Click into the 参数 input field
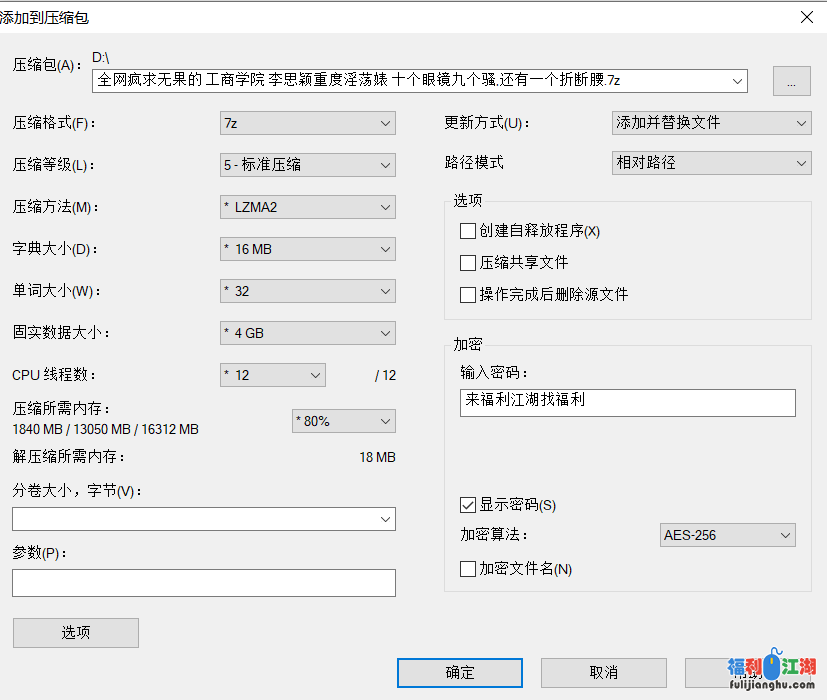Viewport: 827px width, 700px height. 203,583
